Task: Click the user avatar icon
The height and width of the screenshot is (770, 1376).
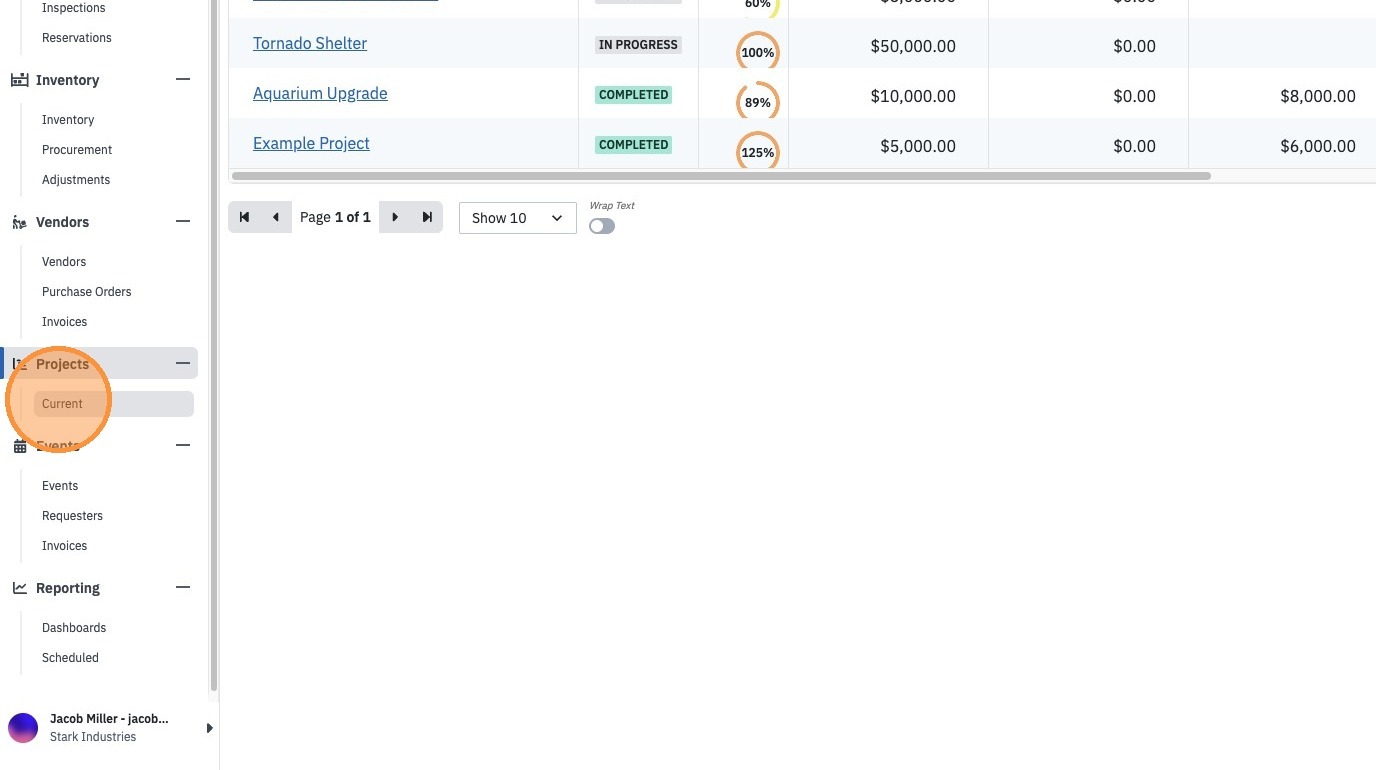Action: pos(23,728)
